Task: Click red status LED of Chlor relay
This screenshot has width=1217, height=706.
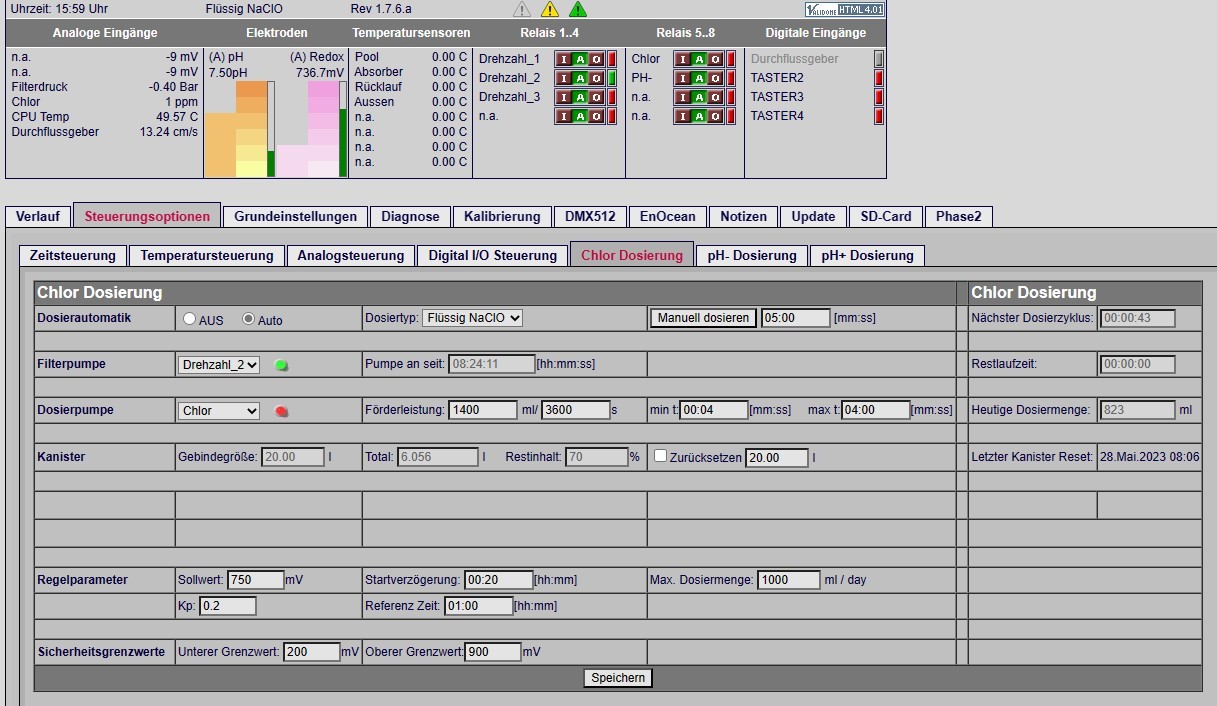Action: coord(731,59)
